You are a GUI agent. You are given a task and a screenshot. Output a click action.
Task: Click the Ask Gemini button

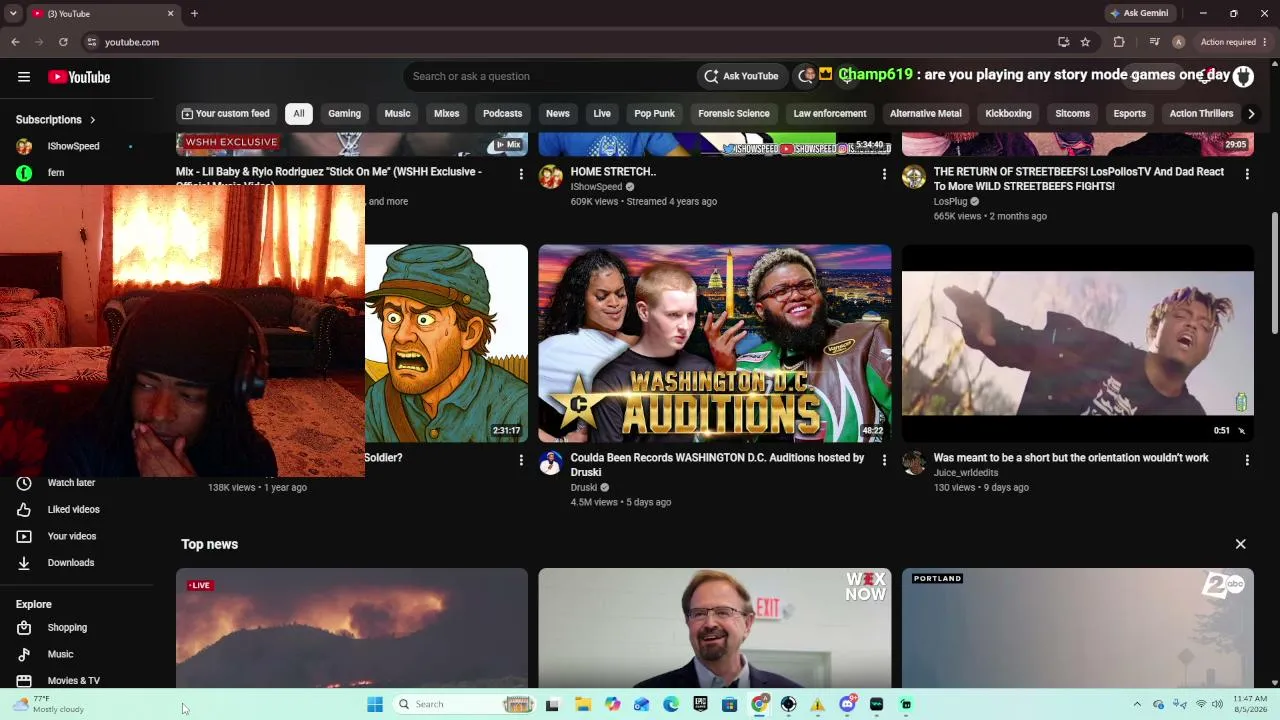[x=1138, y=13]
